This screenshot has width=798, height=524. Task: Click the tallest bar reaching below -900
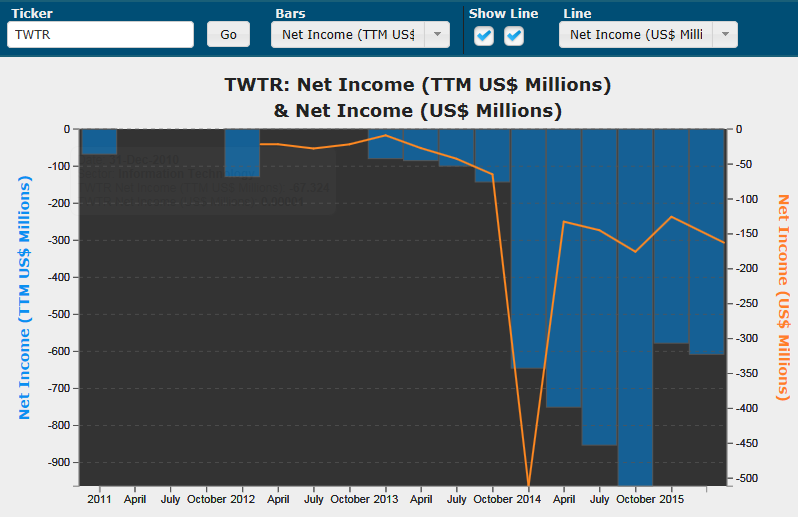pos(636,307)
